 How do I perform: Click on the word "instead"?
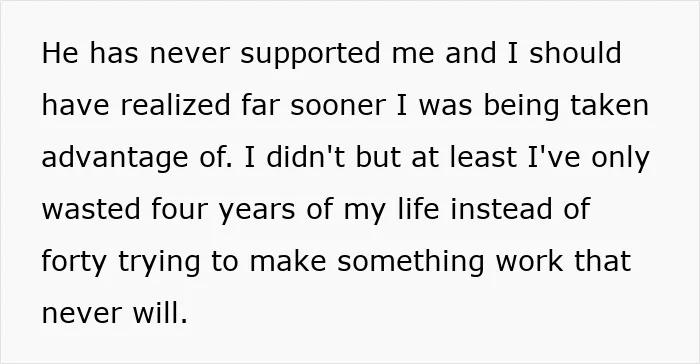pyautogui.click(x=501, y=209)
